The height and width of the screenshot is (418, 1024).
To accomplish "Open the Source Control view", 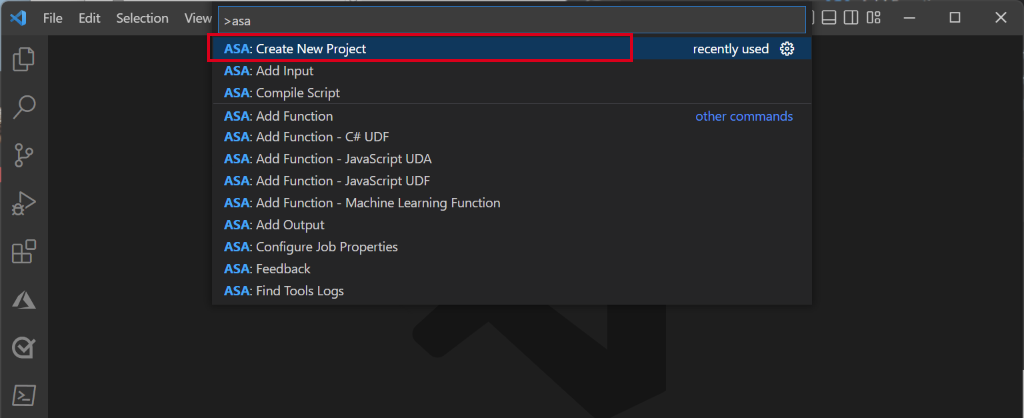I will point(24,155).
